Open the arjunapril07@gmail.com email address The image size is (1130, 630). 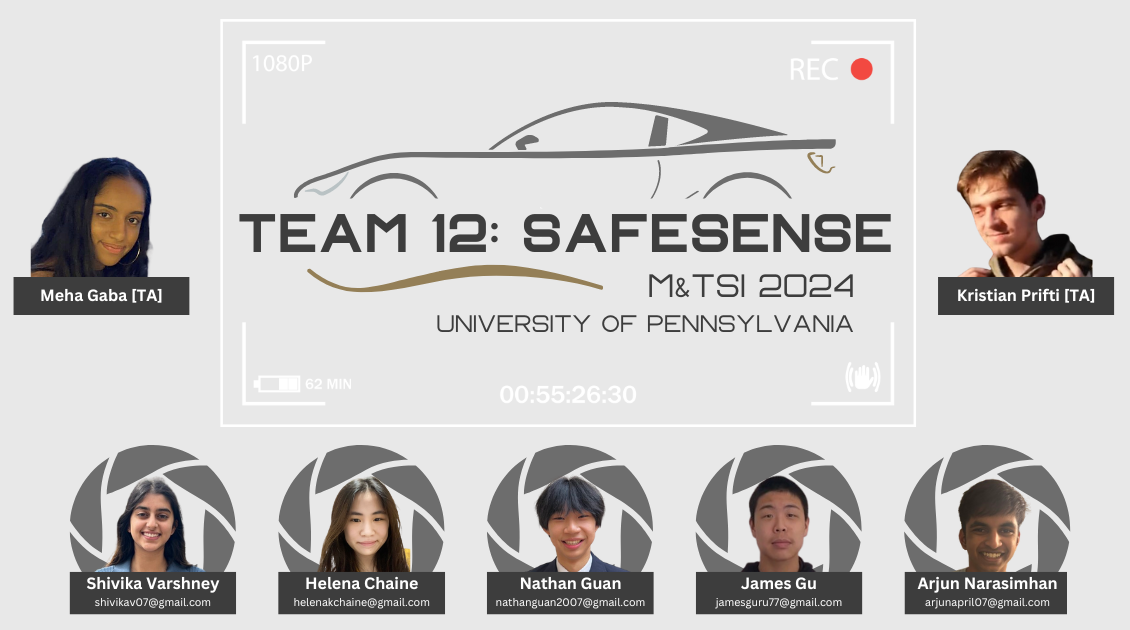tap(987, 603)
